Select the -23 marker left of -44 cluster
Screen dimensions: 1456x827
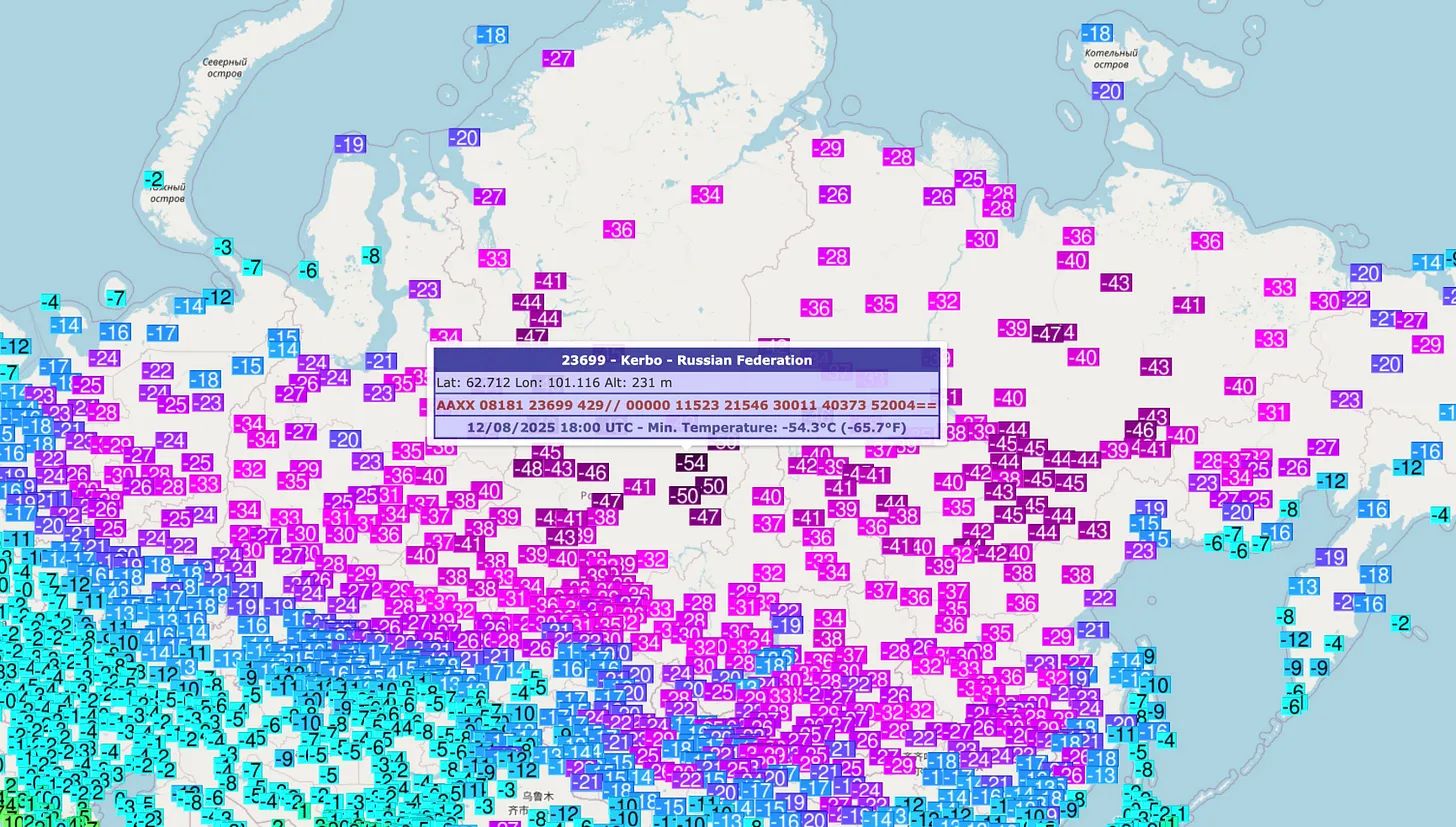pos(424,290)
